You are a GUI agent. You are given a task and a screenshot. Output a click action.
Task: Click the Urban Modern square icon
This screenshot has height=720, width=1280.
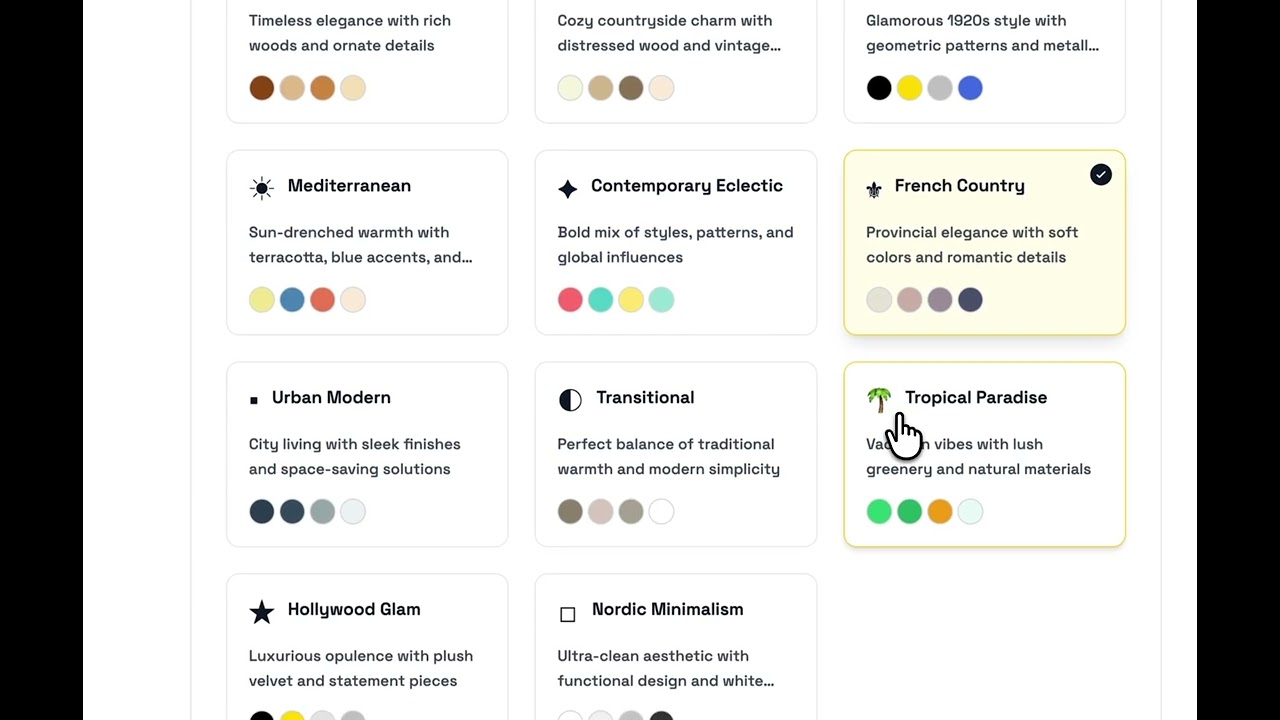click(x=254, y=400)
